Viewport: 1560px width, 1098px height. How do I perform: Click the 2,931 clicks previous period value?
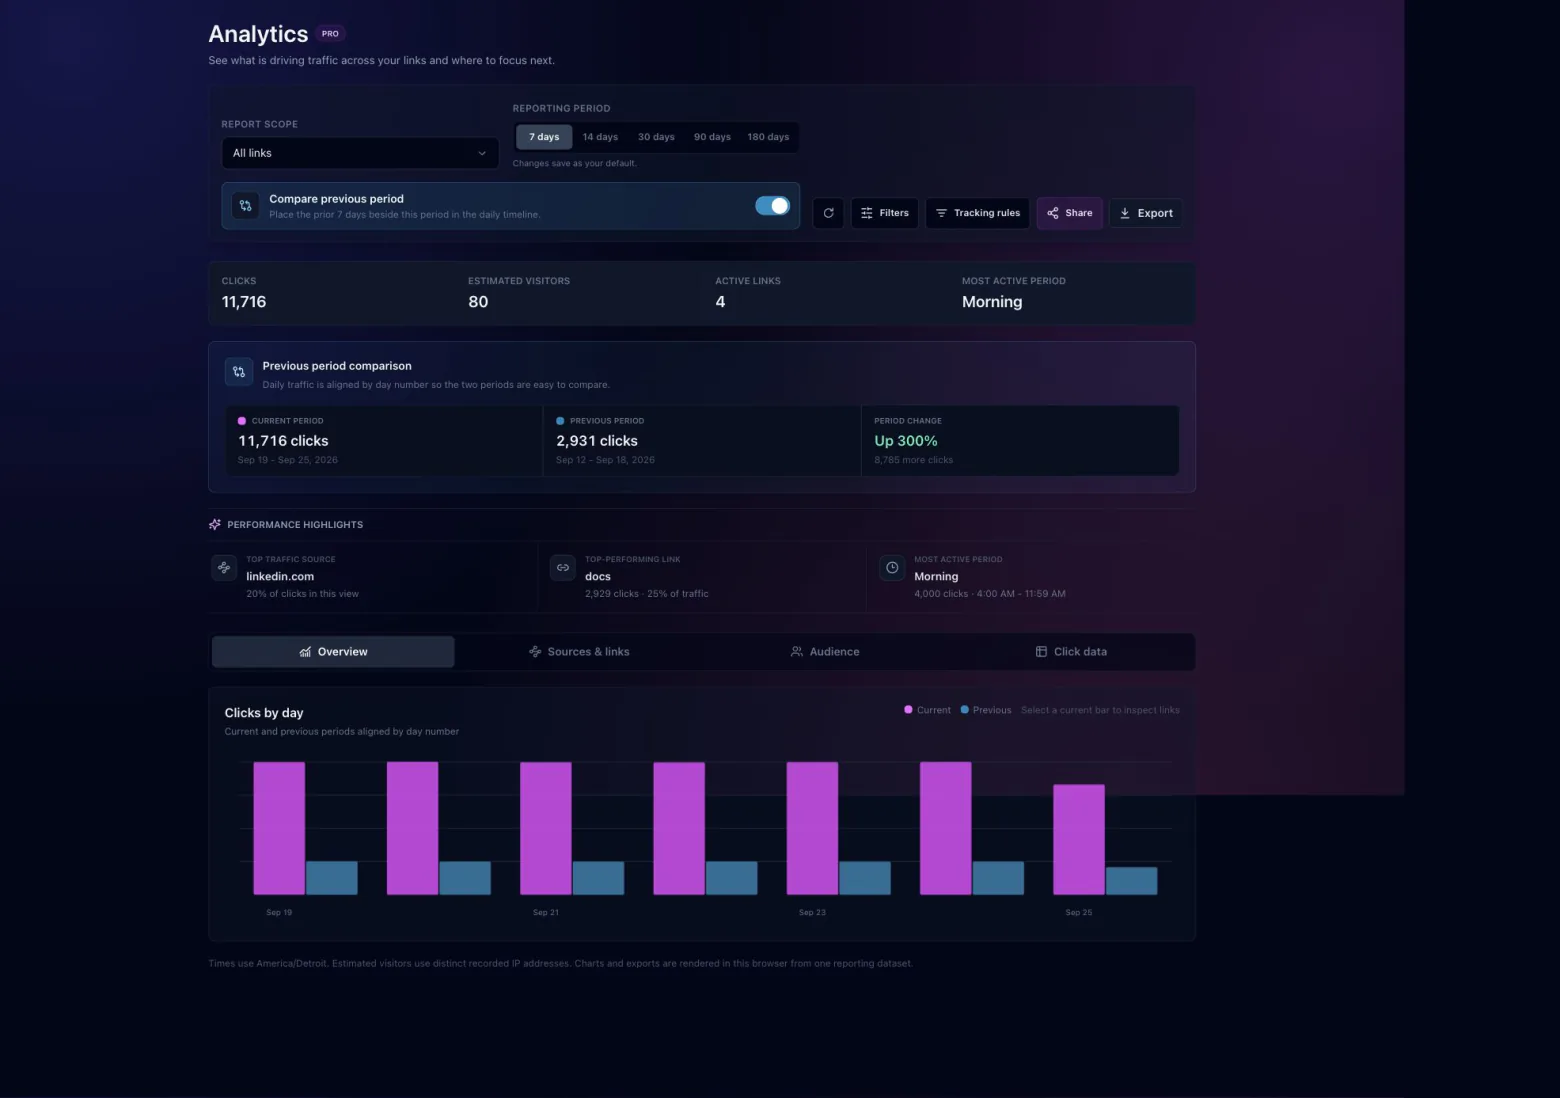click(597, 441)
